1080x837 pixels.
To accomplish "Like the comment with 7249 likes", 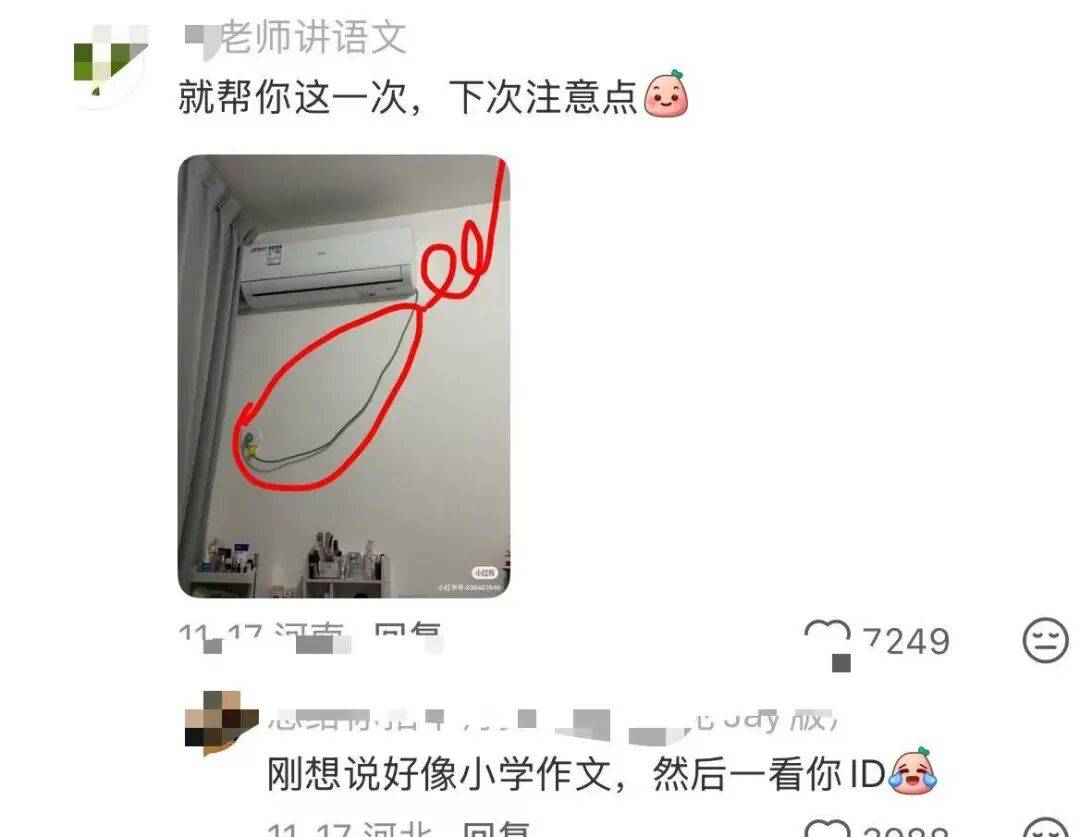I will [x=828, y=642].
